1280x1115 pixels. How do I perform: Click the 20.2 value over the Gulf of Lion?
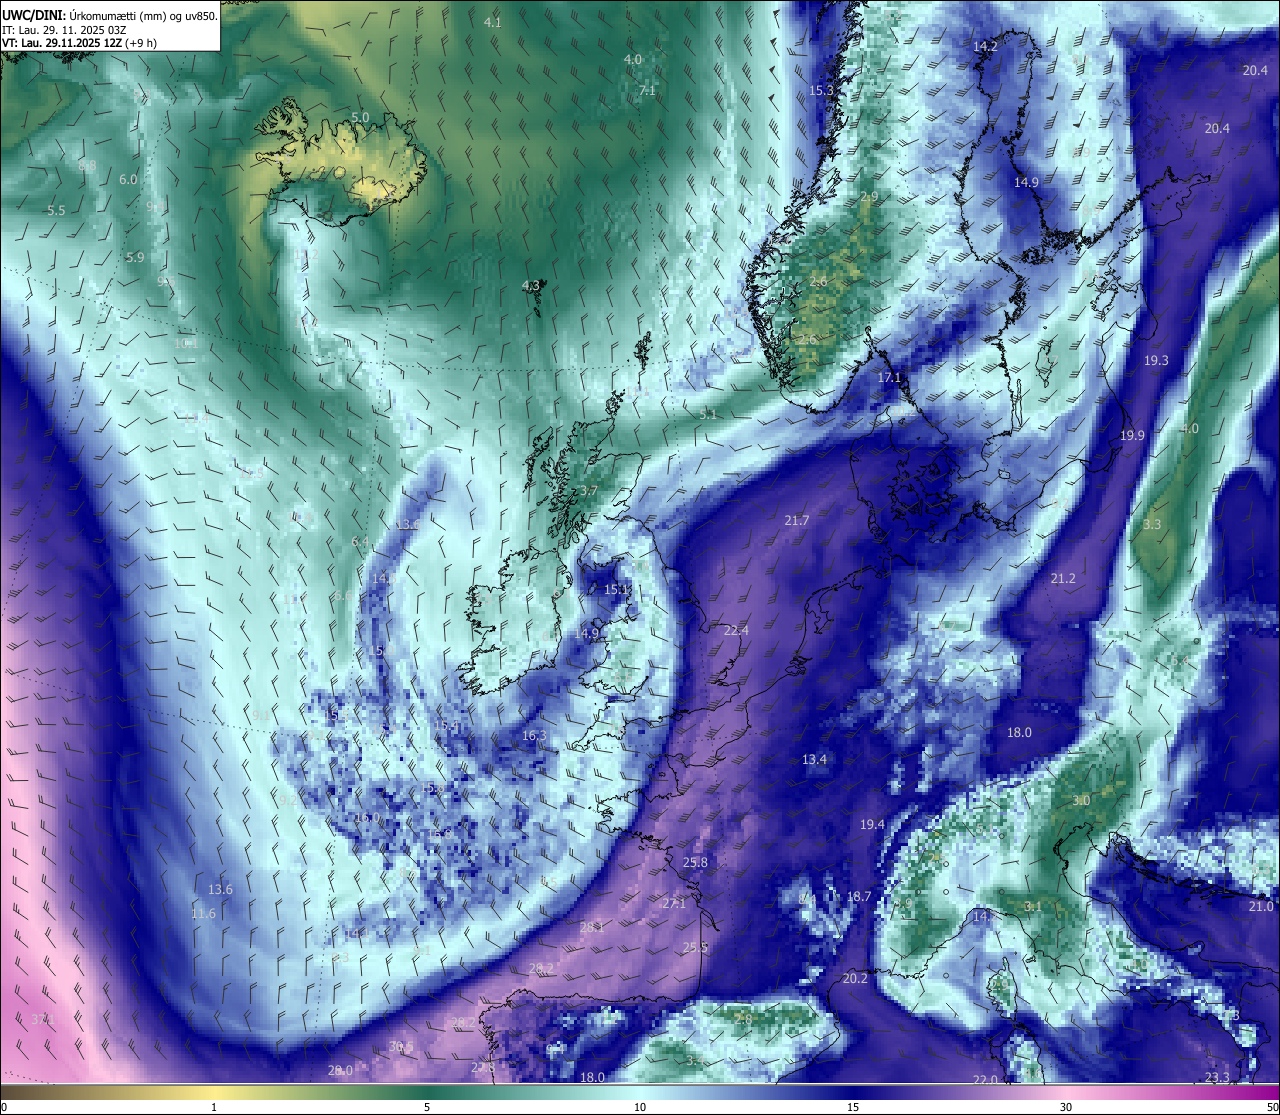(855, 978)
